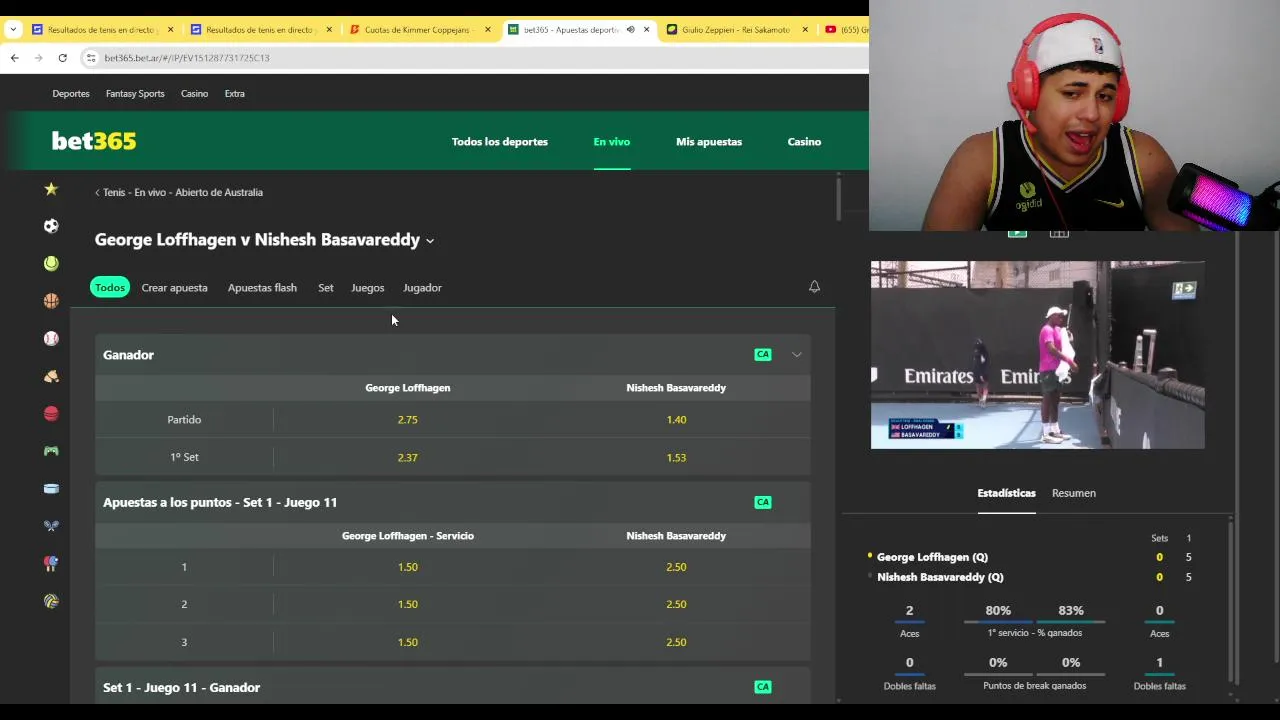The width and height of the screenshot is (1280, 720).
Task: Switch to the Resumen tab
Action: (x=1074, y=493)
